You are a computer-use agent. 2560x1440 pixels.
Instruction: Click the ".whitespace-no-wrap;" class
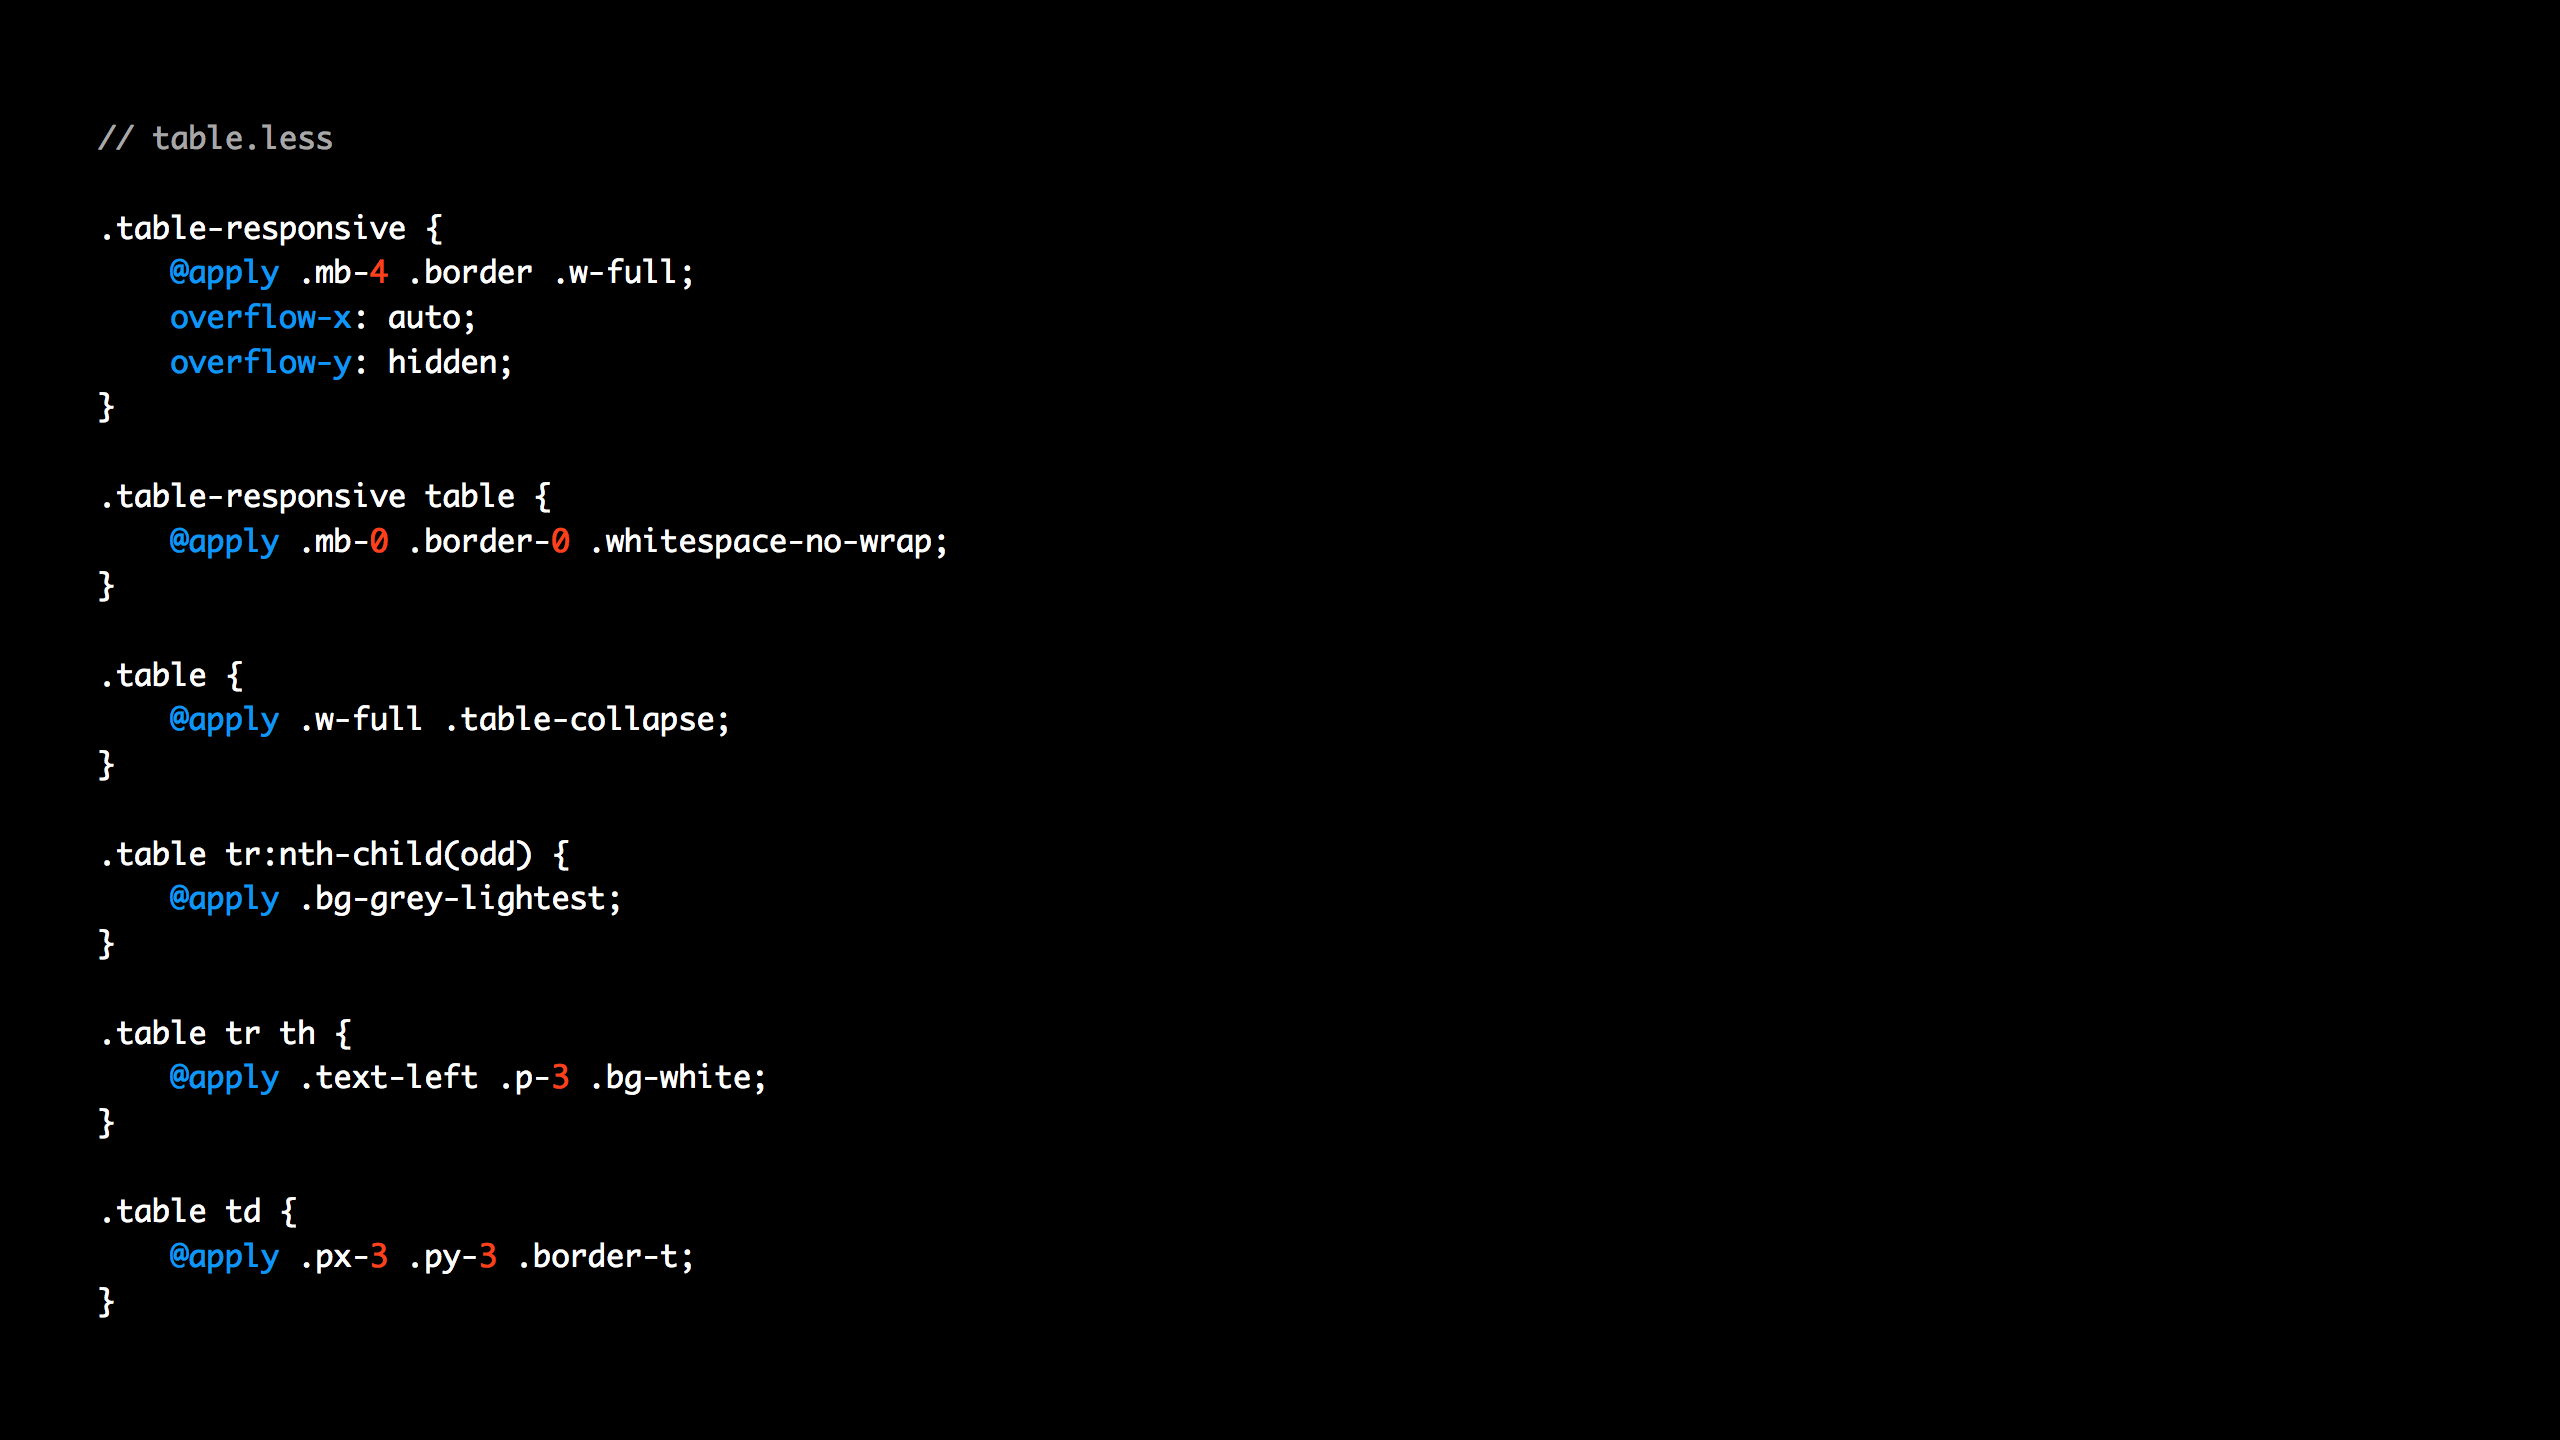[x=768, y=541]
